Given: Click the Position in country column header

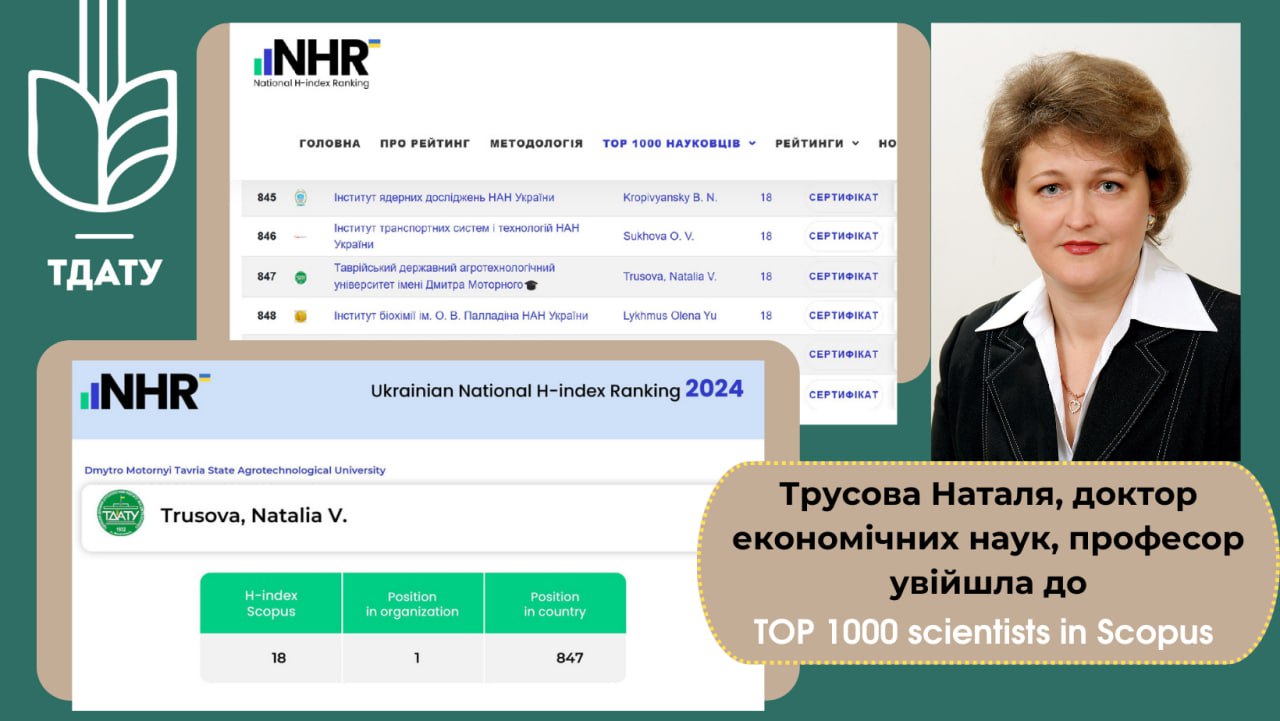Looking at the screenshot, I should (555, 603).
